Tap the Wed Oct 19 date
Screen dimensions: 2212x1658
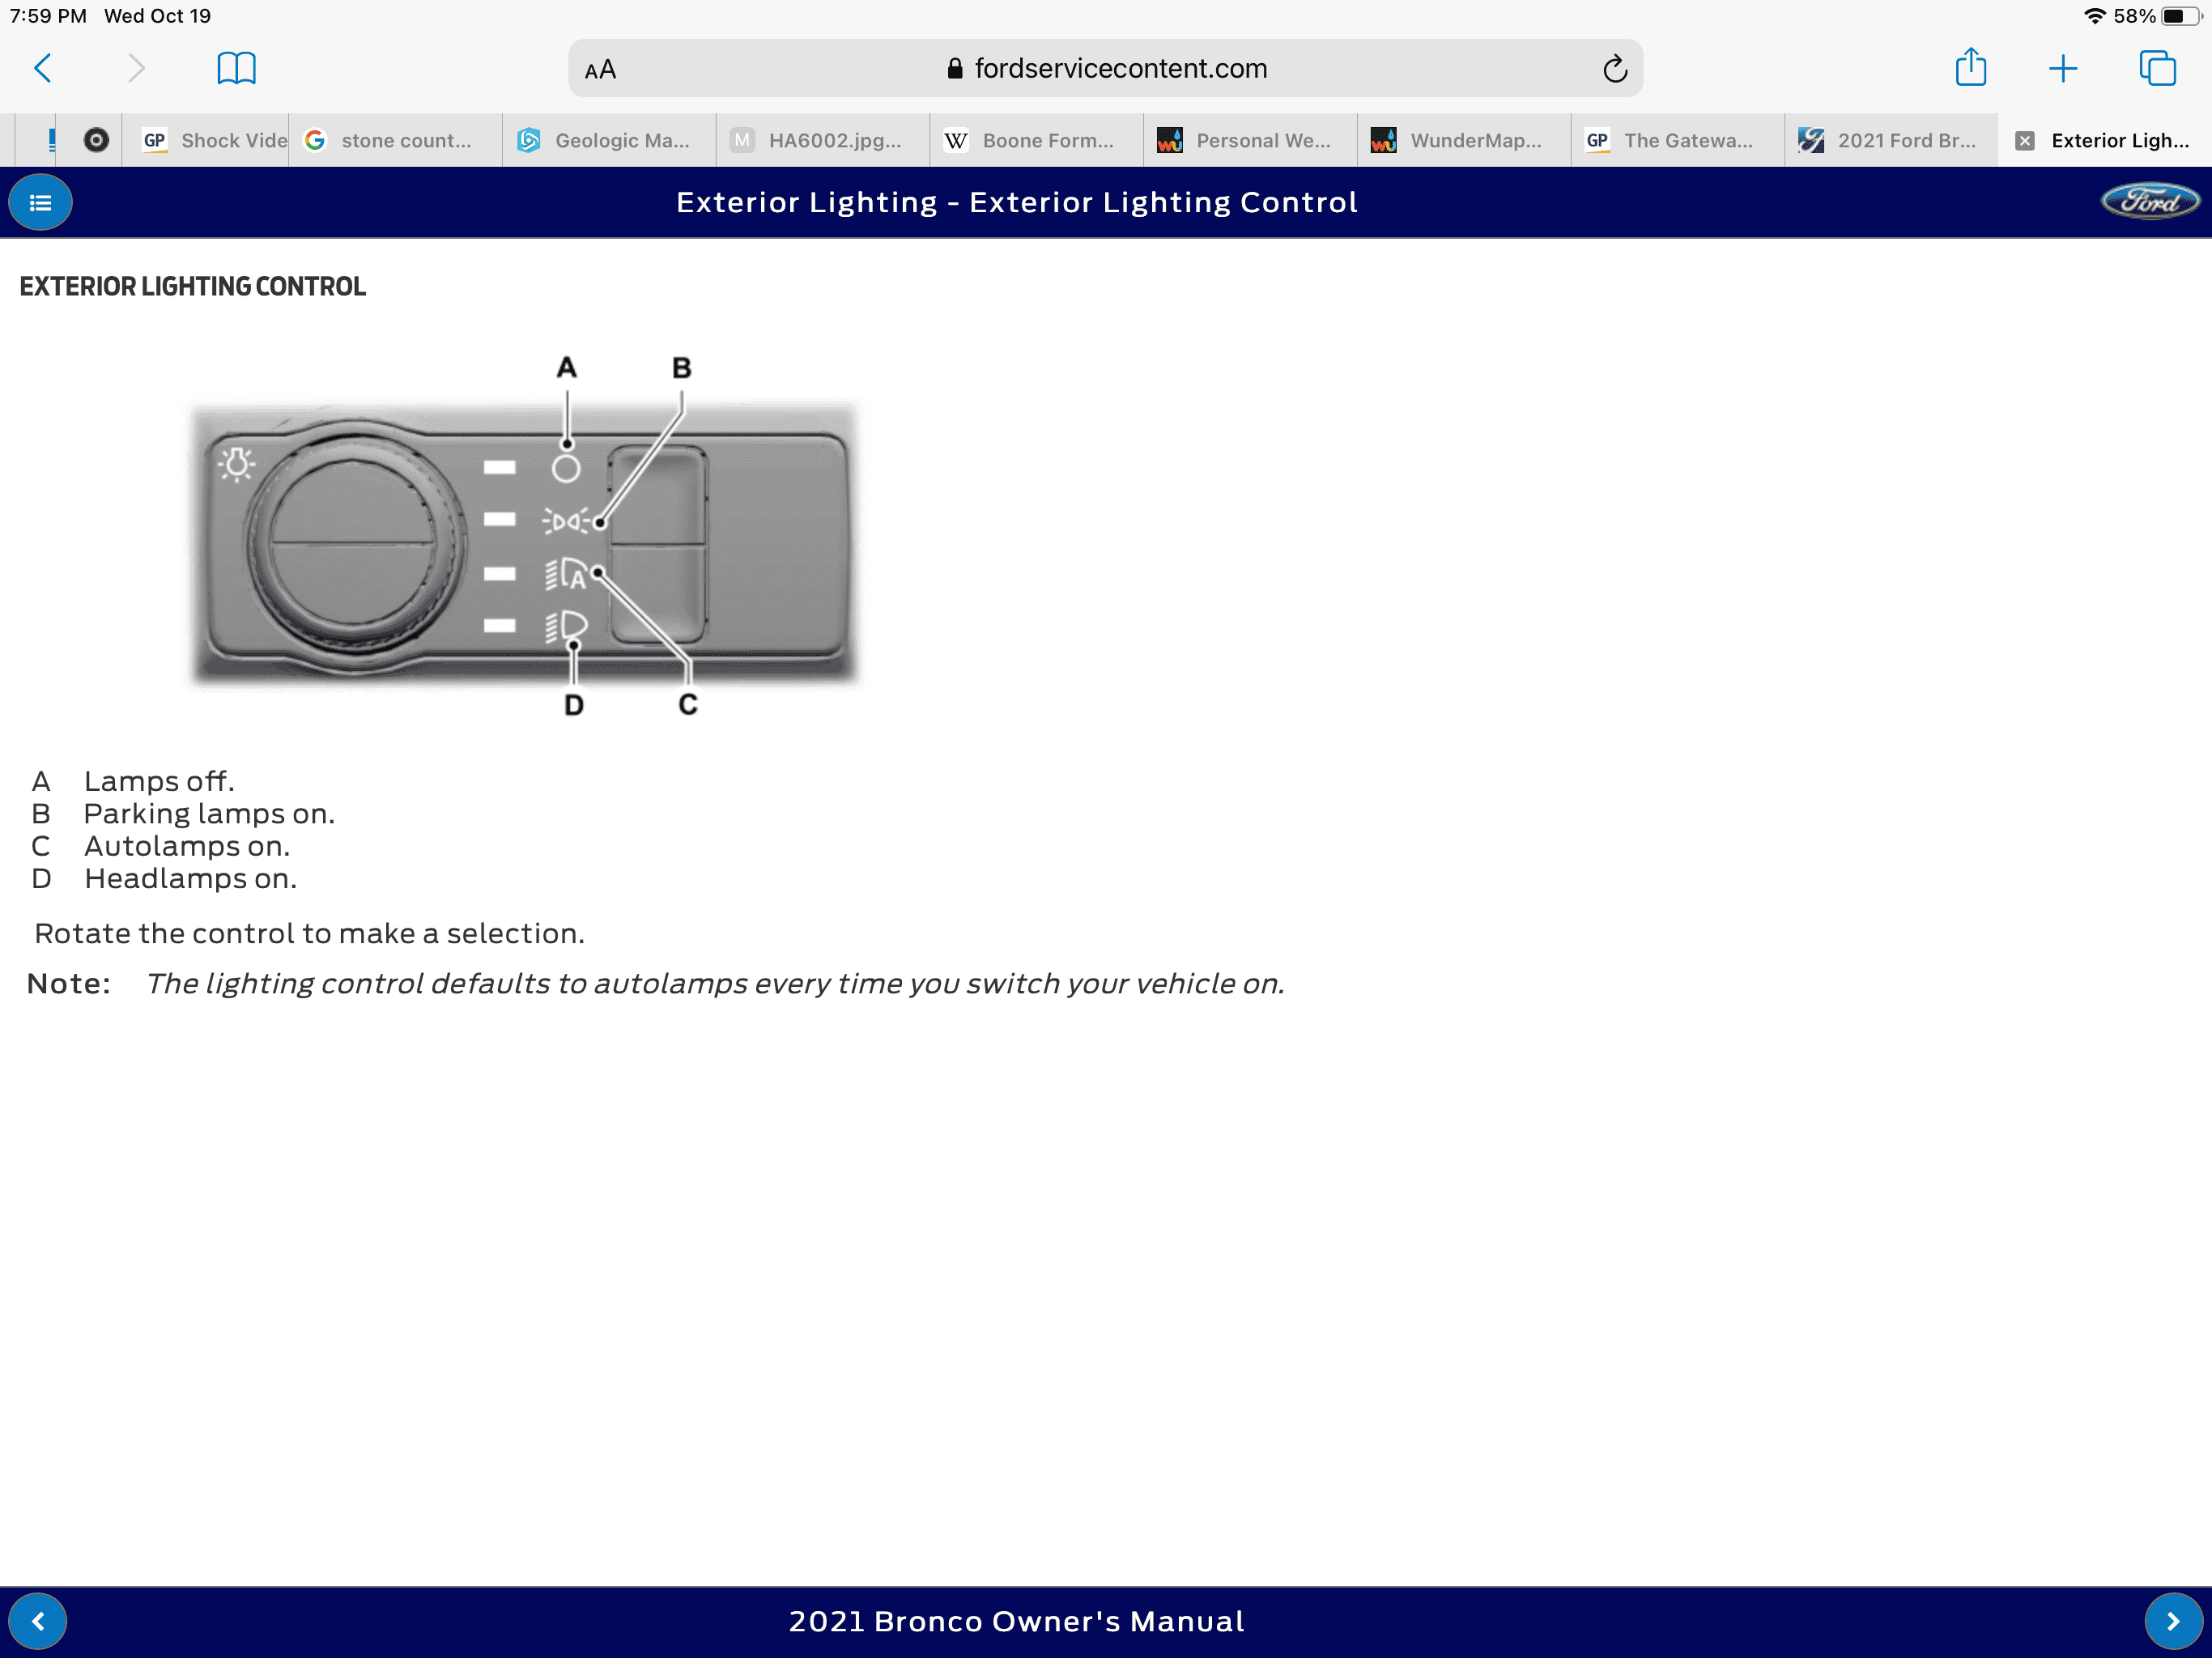tap(157, 16)
